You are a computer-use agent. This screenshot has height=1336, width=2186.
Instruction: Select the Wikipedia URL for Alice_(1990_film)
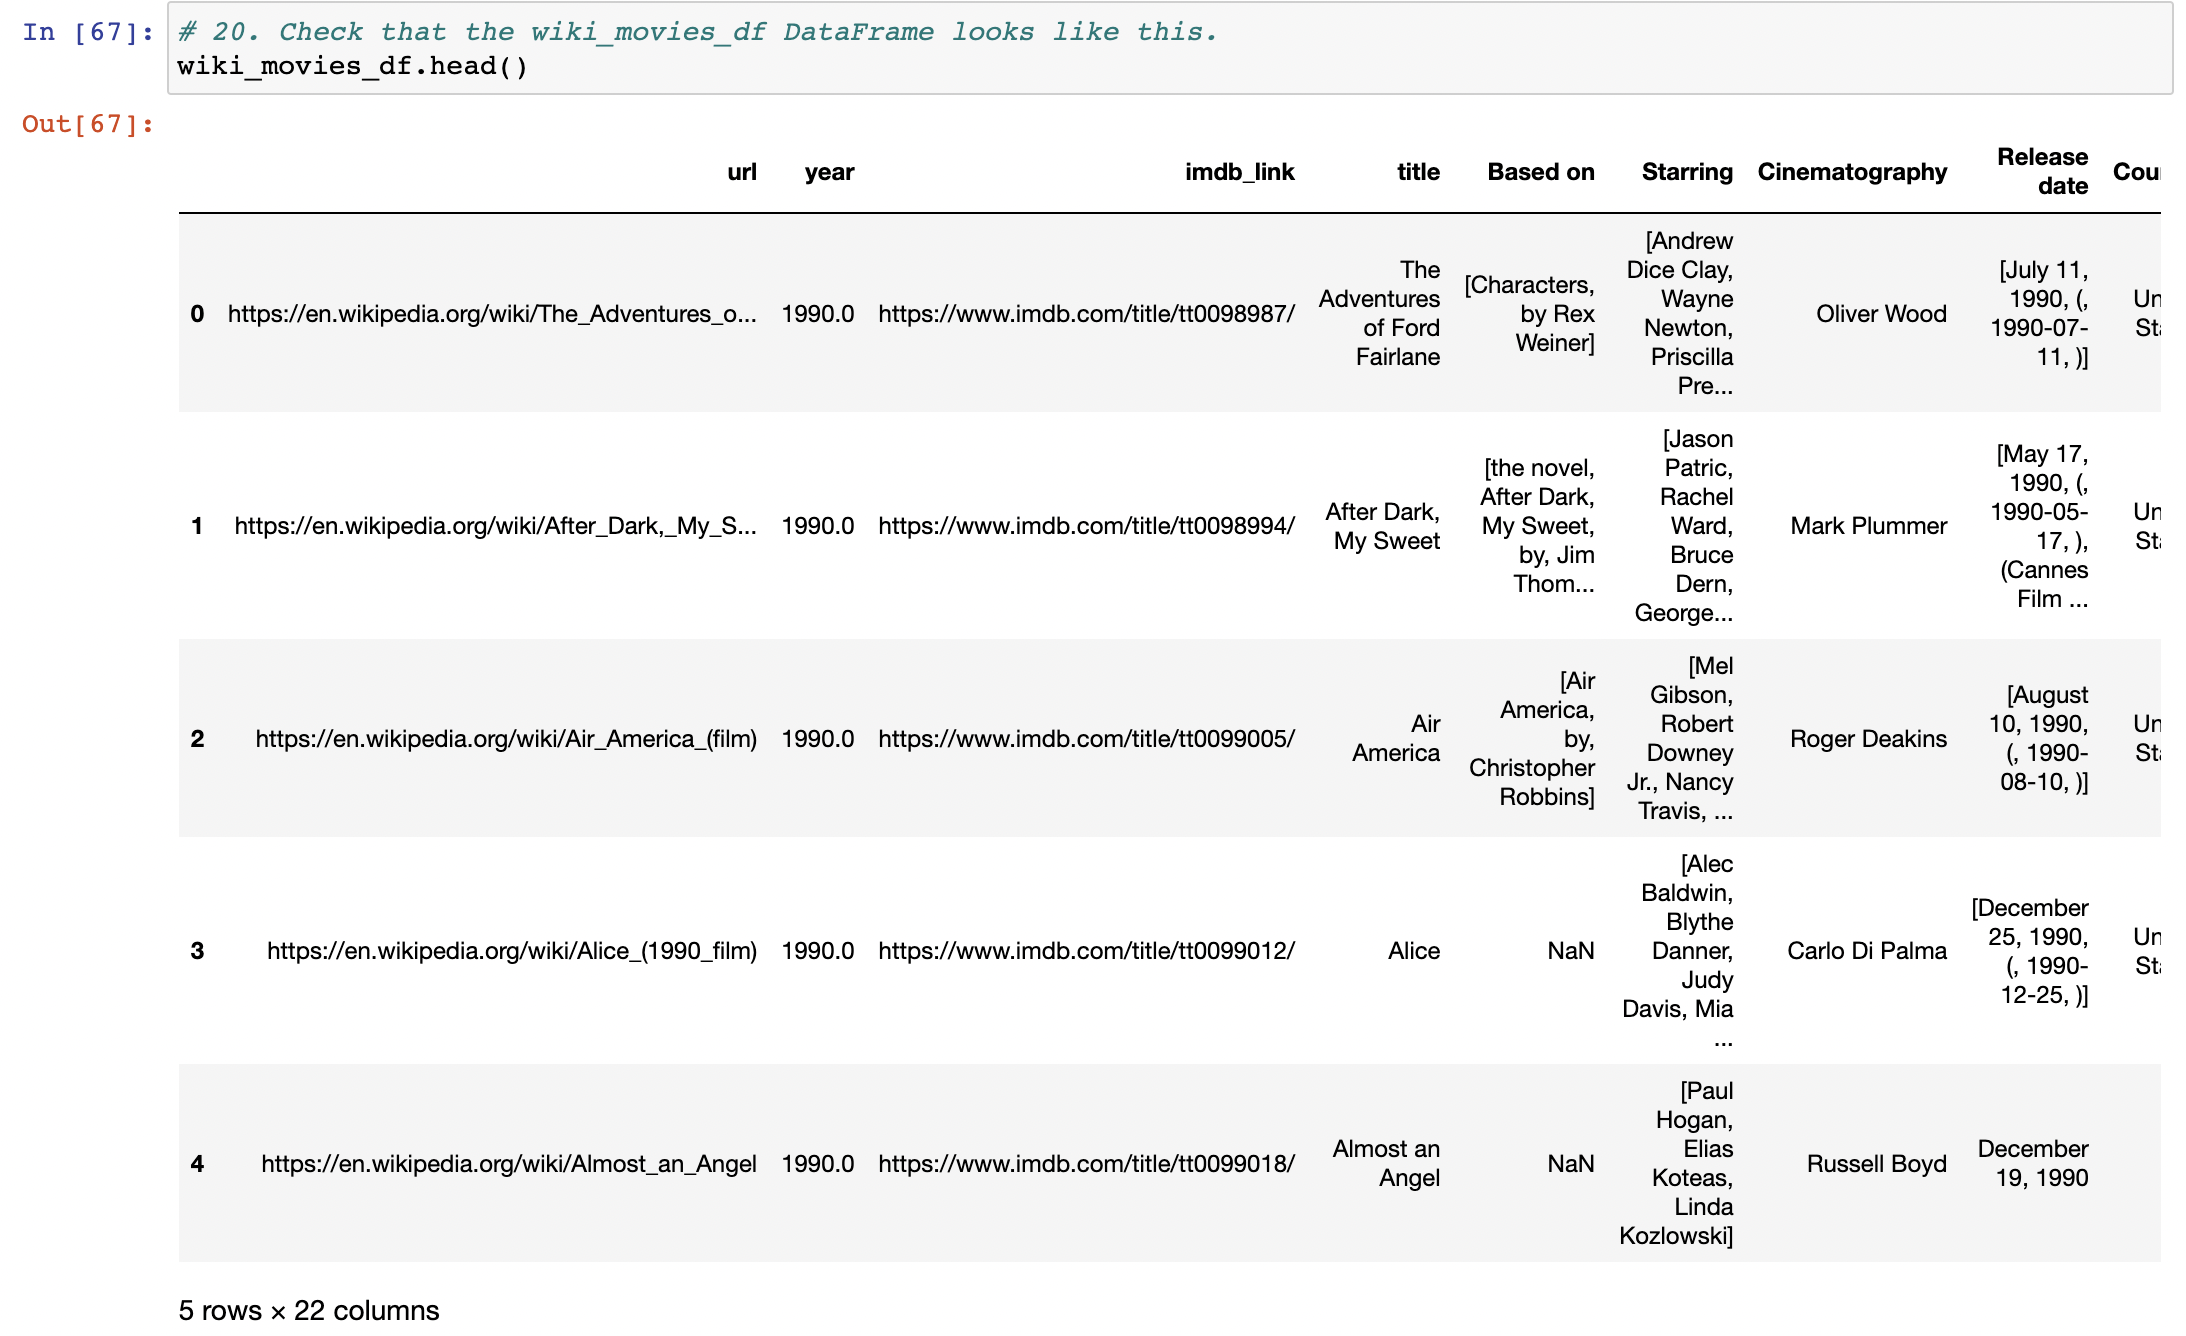(x=512, y=951)
